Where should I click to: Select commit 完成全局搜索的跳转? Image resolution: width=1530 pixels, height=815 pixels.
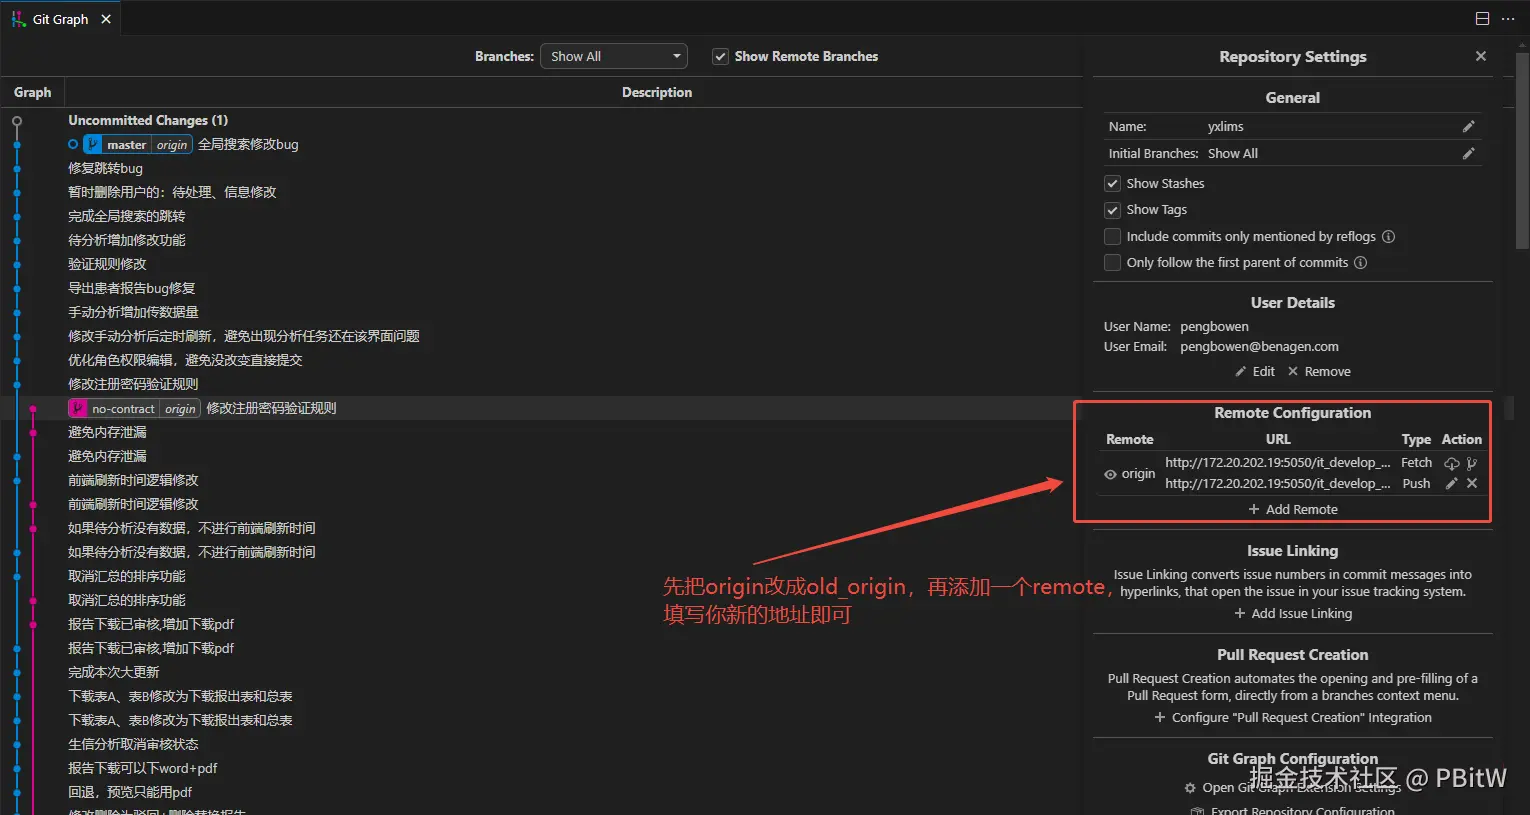[127, 216]
